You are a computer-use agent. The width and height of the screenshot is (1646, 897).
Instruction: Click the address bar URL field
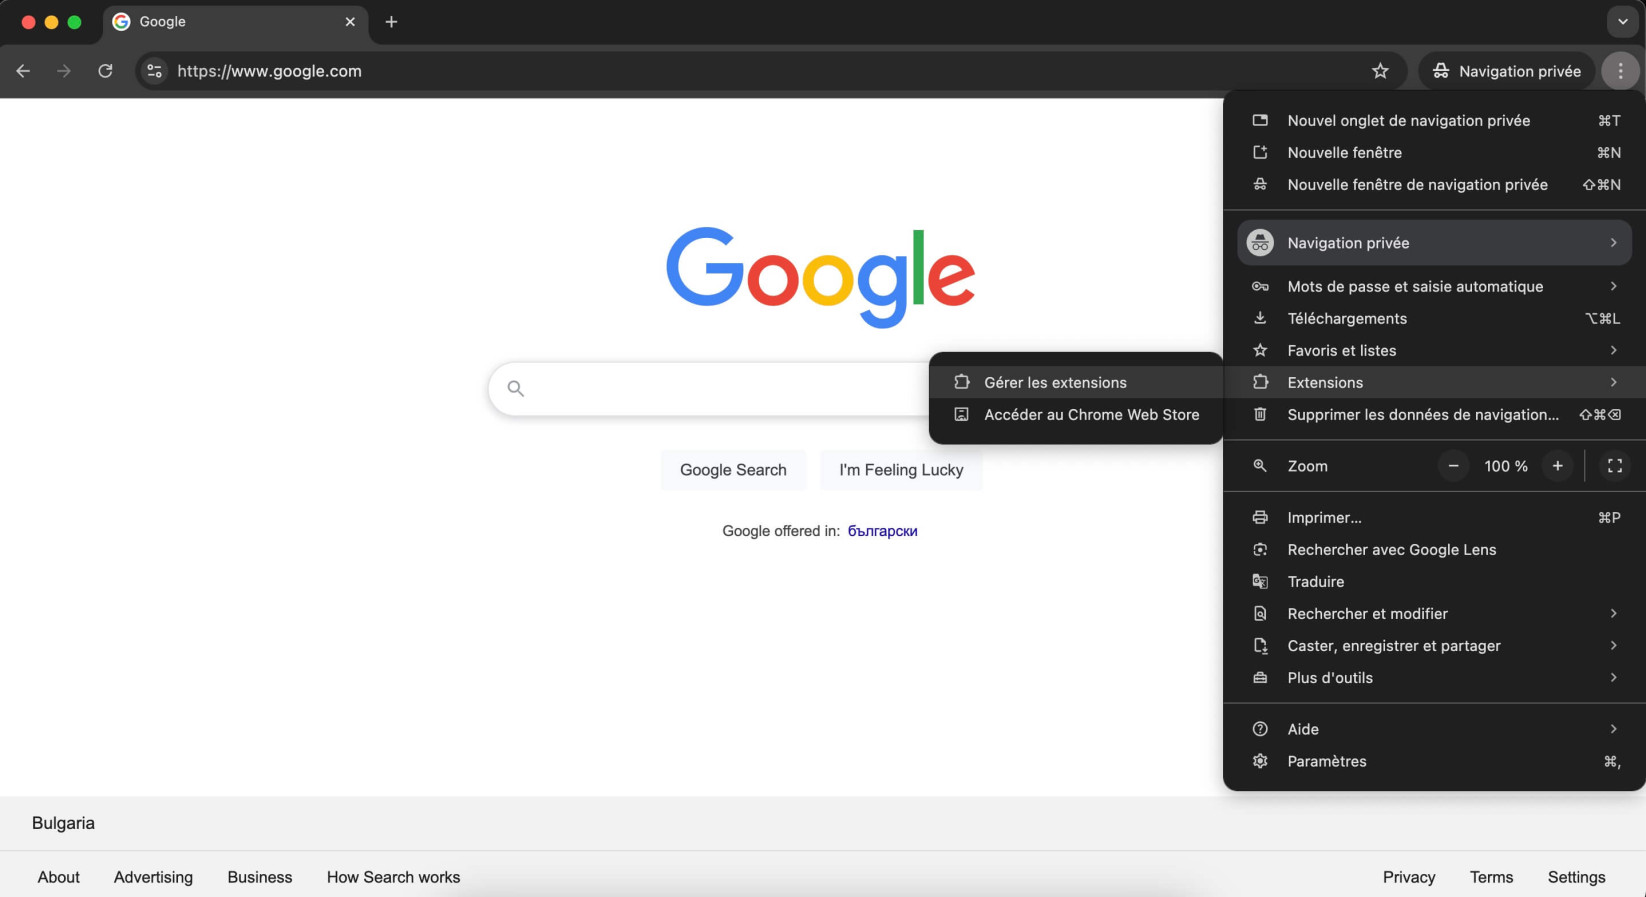point(770,71)
